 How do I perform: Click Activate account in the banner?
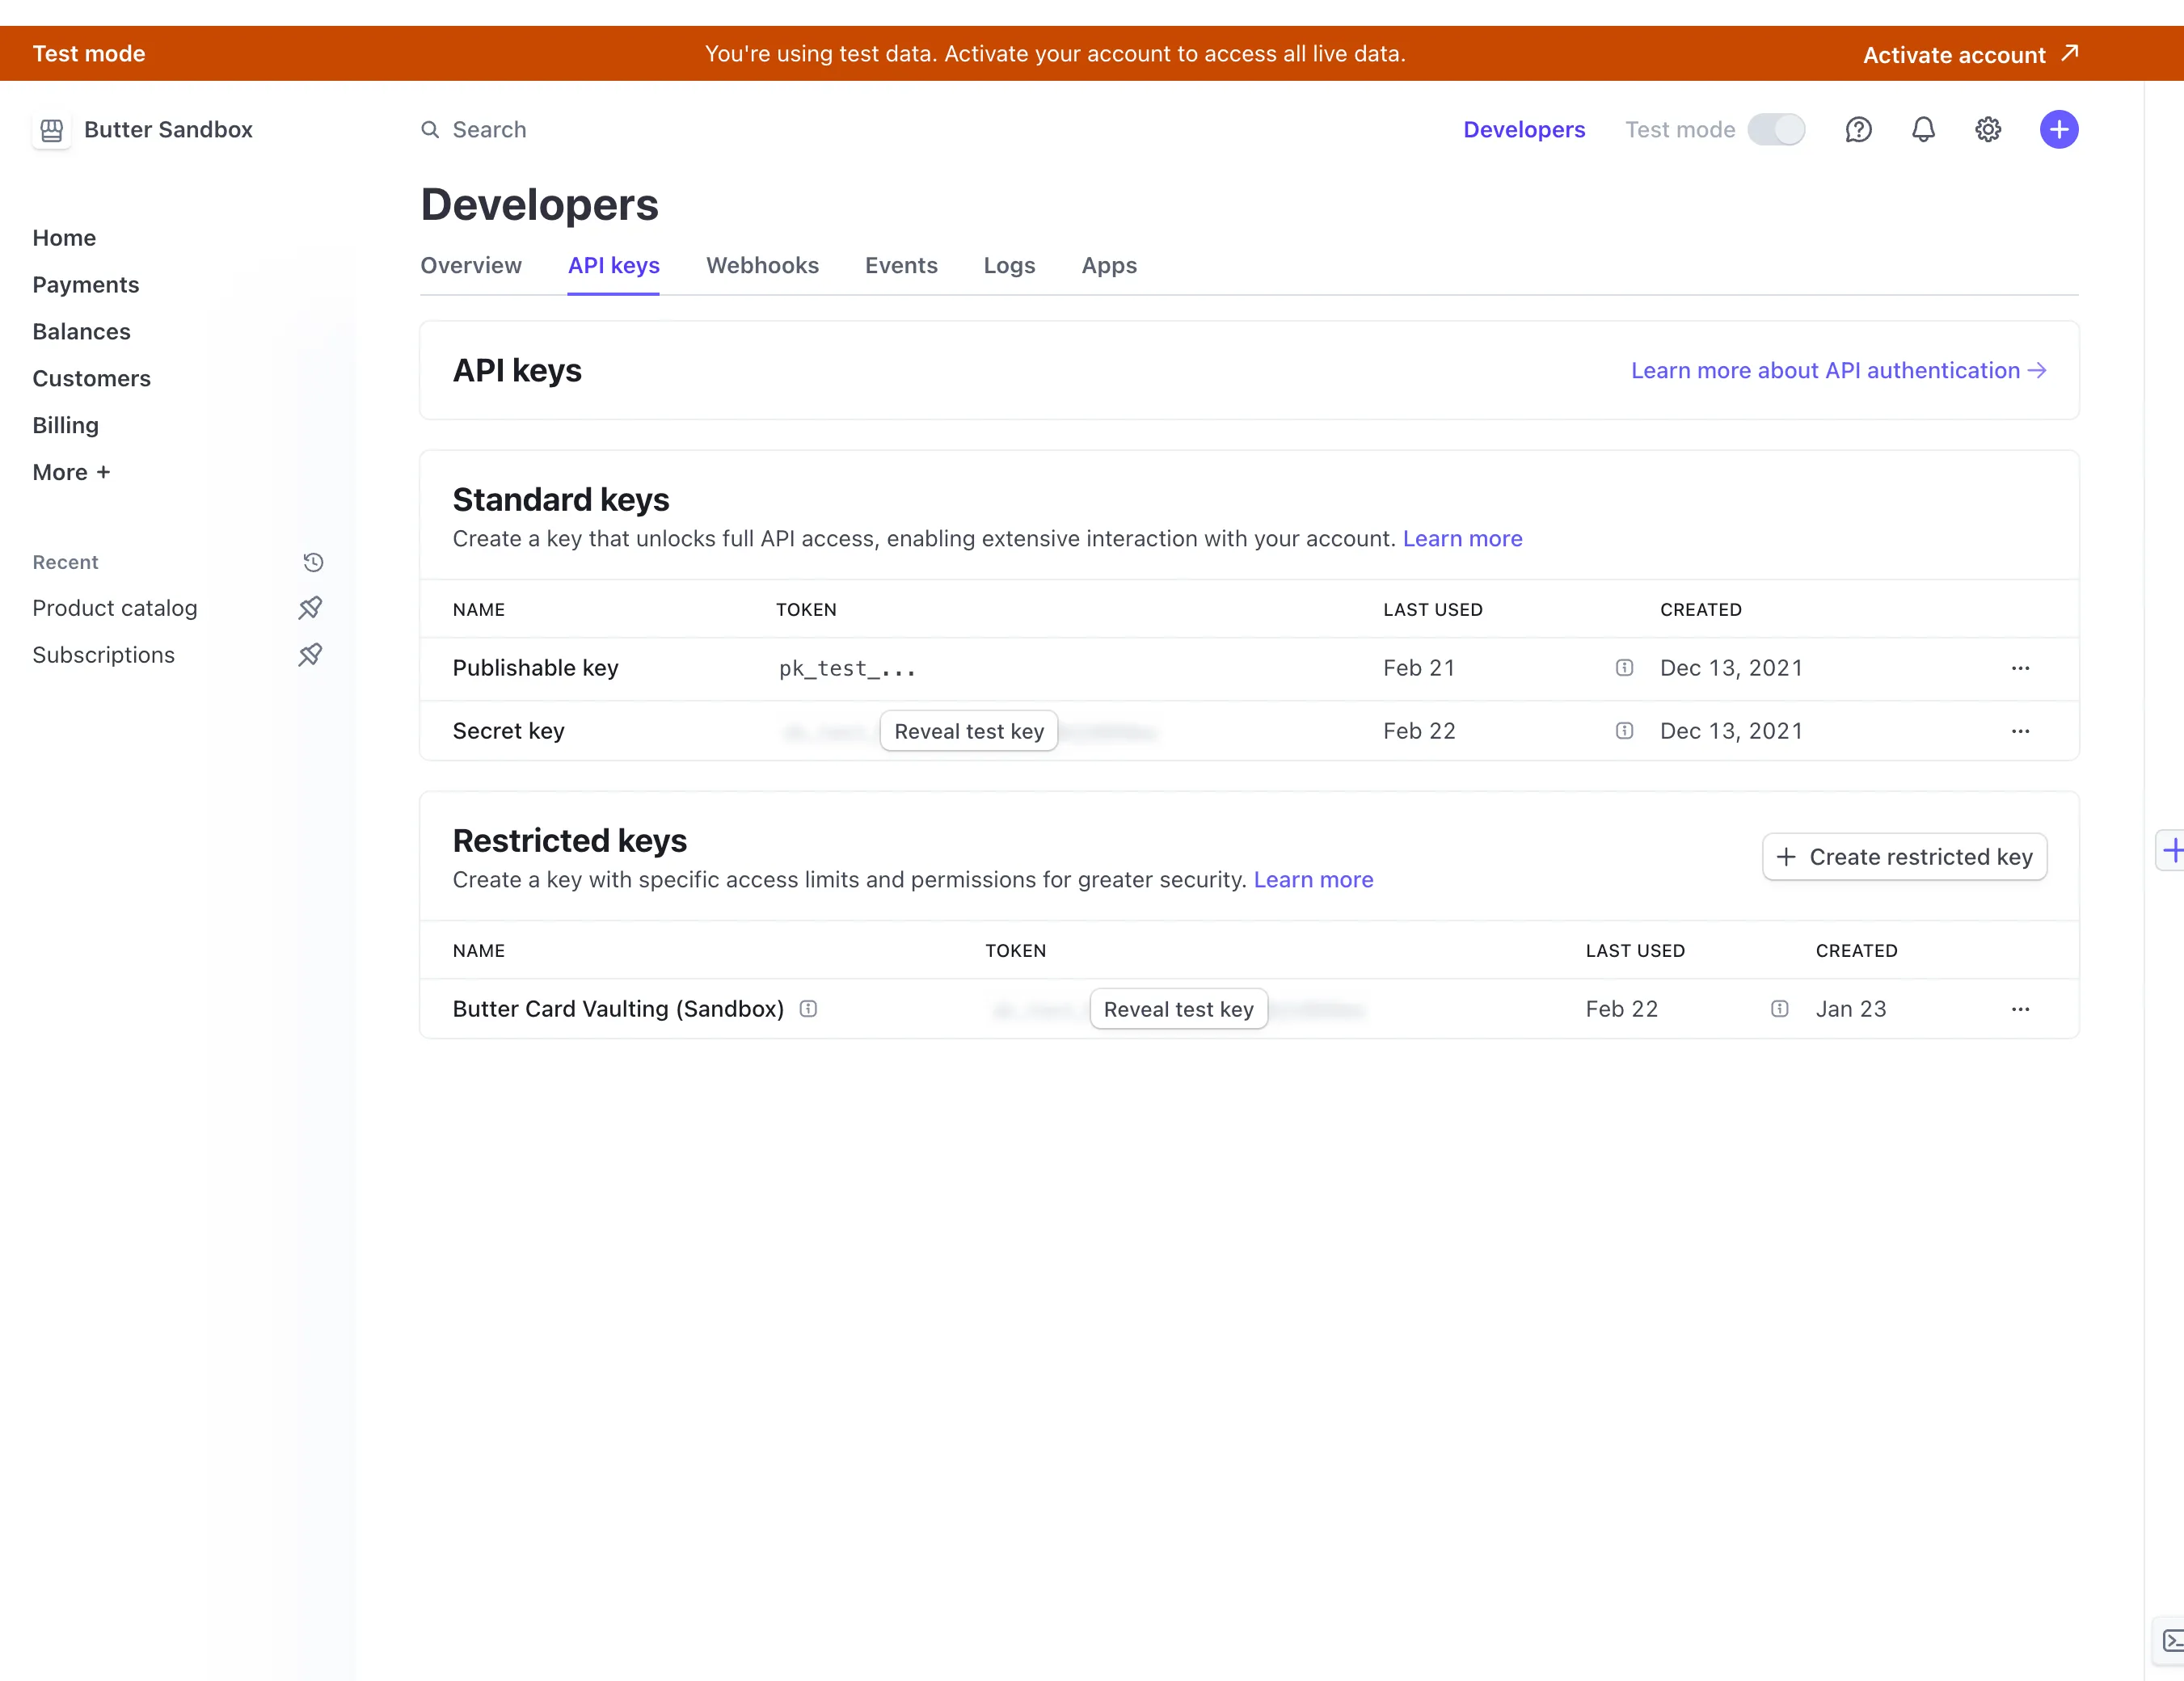pyautogui.click(x=1970, y=54)
